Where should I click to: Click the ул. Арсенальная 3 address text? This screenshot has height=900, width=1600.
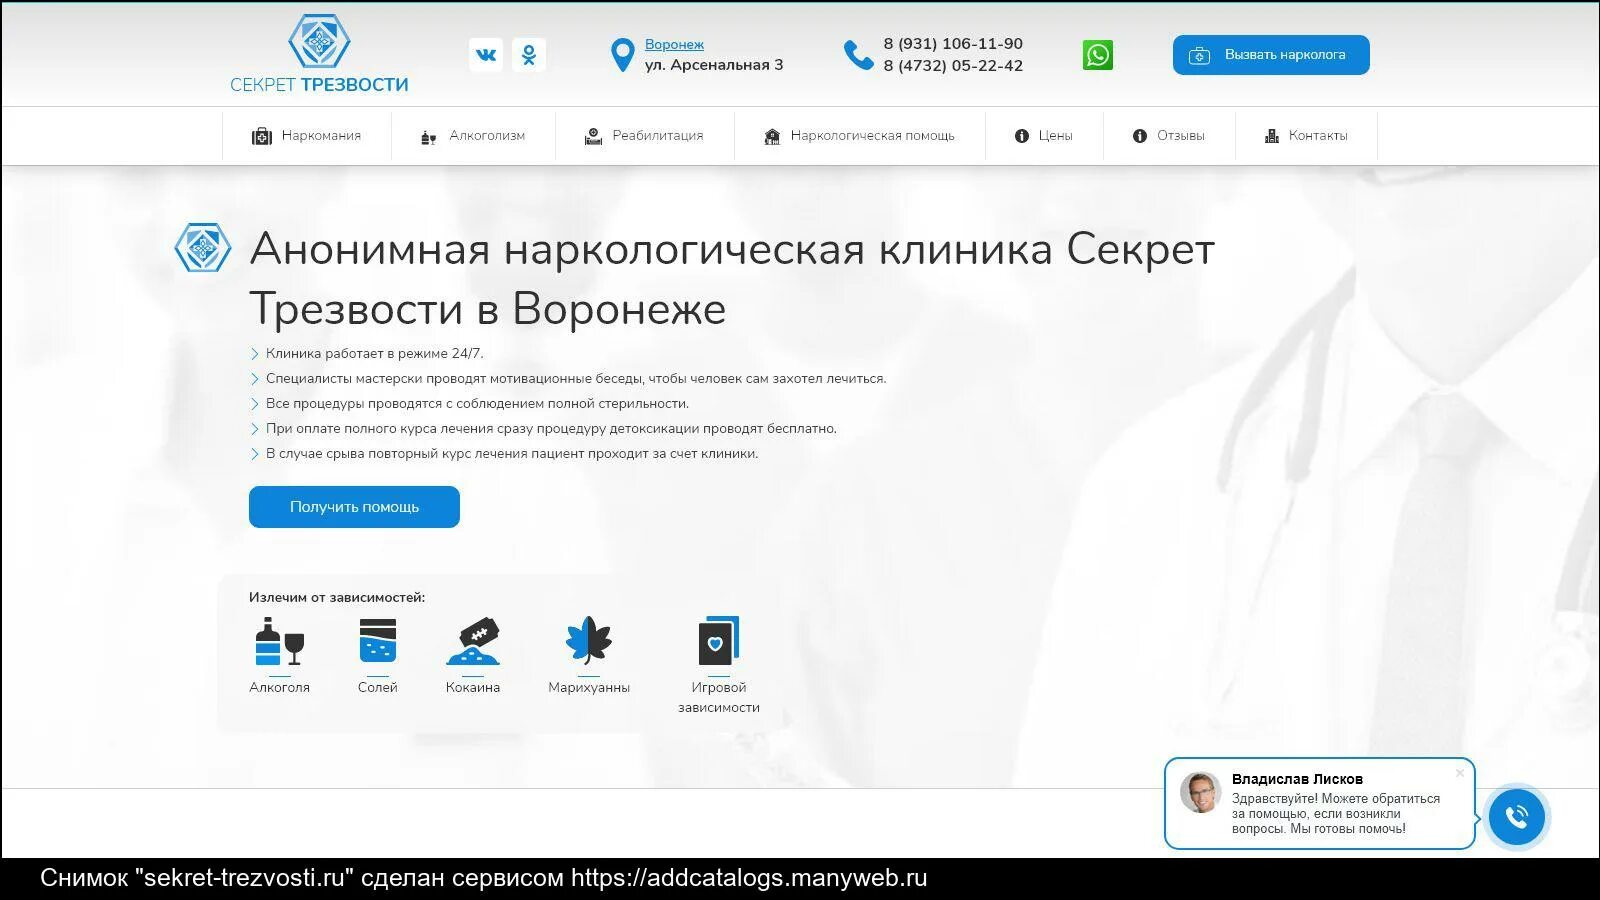[714, 65]
